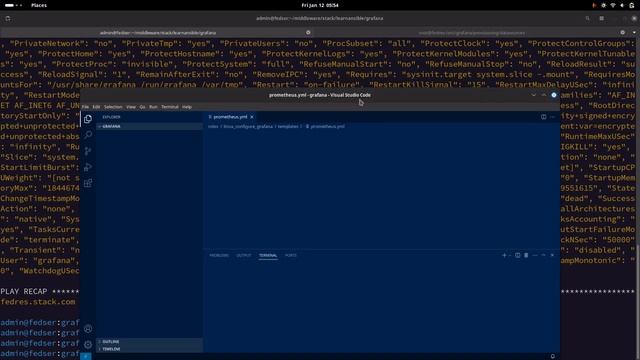The width and height of the screenshot is (640, 360).
Task: Open the terminal tab list dropdown arrow
Action: coord(634,33)
